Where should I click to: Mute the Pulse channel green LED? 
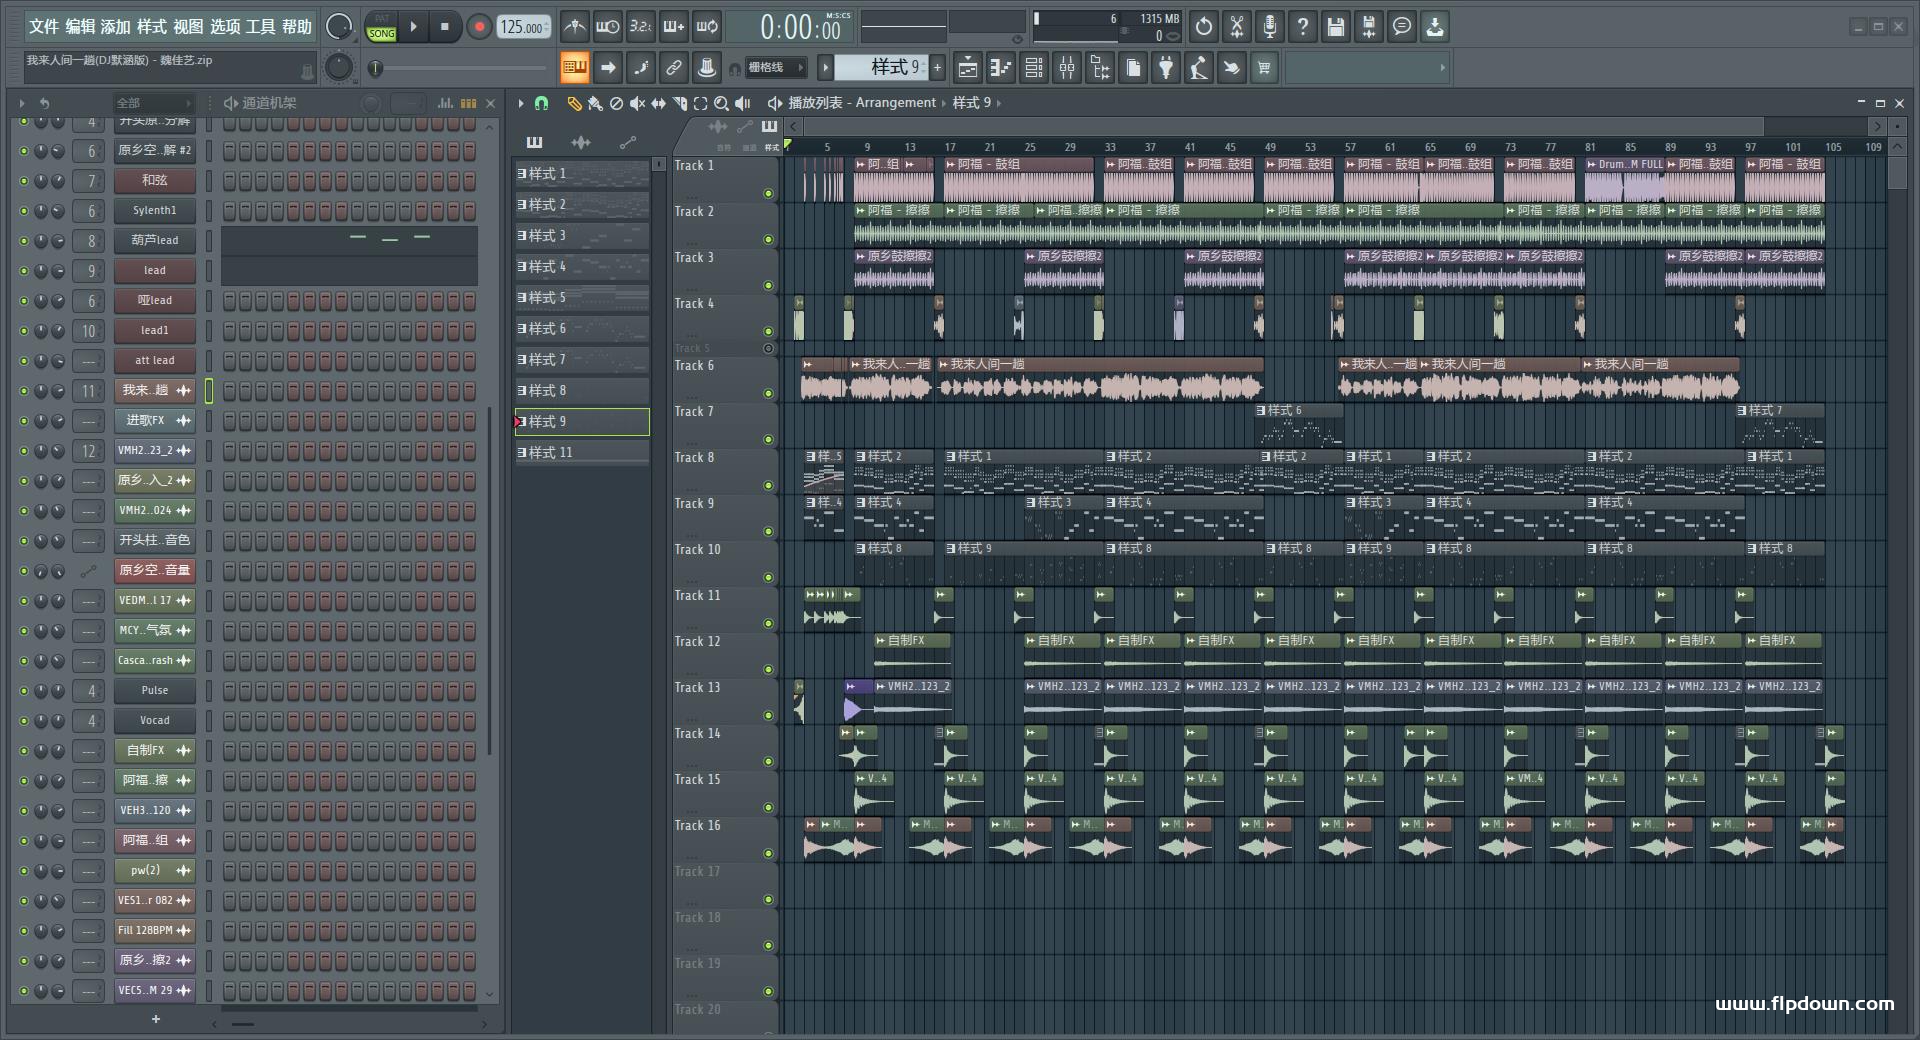24,691
